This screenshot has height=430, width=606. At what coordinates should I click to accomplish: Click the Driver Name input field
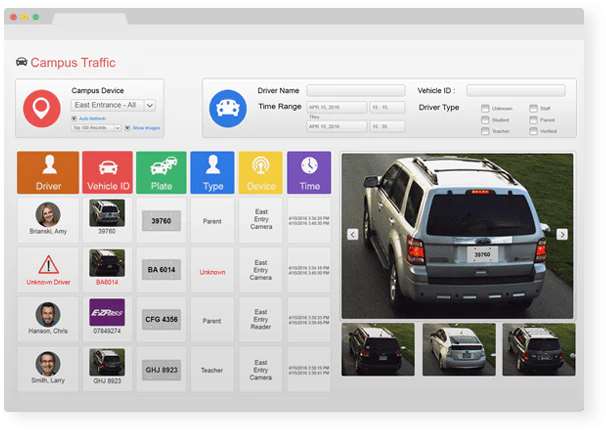point(356,90)
